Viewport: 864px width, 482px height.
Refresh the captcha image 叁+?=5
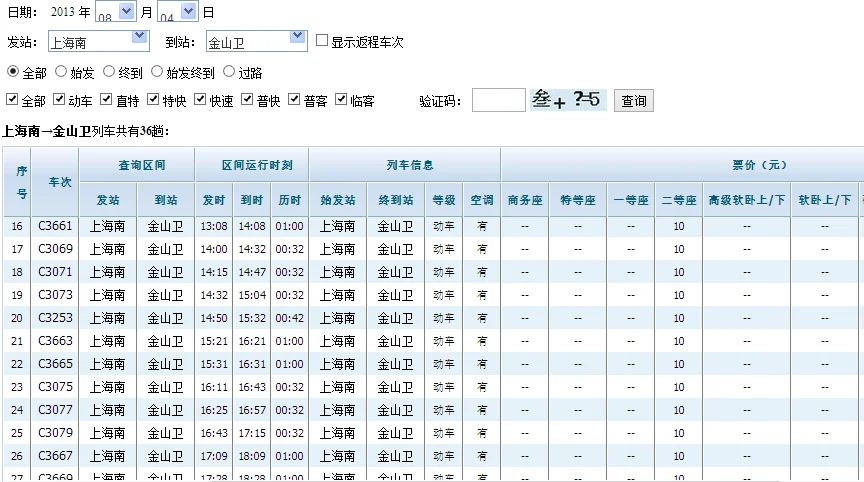pos(568,100)
